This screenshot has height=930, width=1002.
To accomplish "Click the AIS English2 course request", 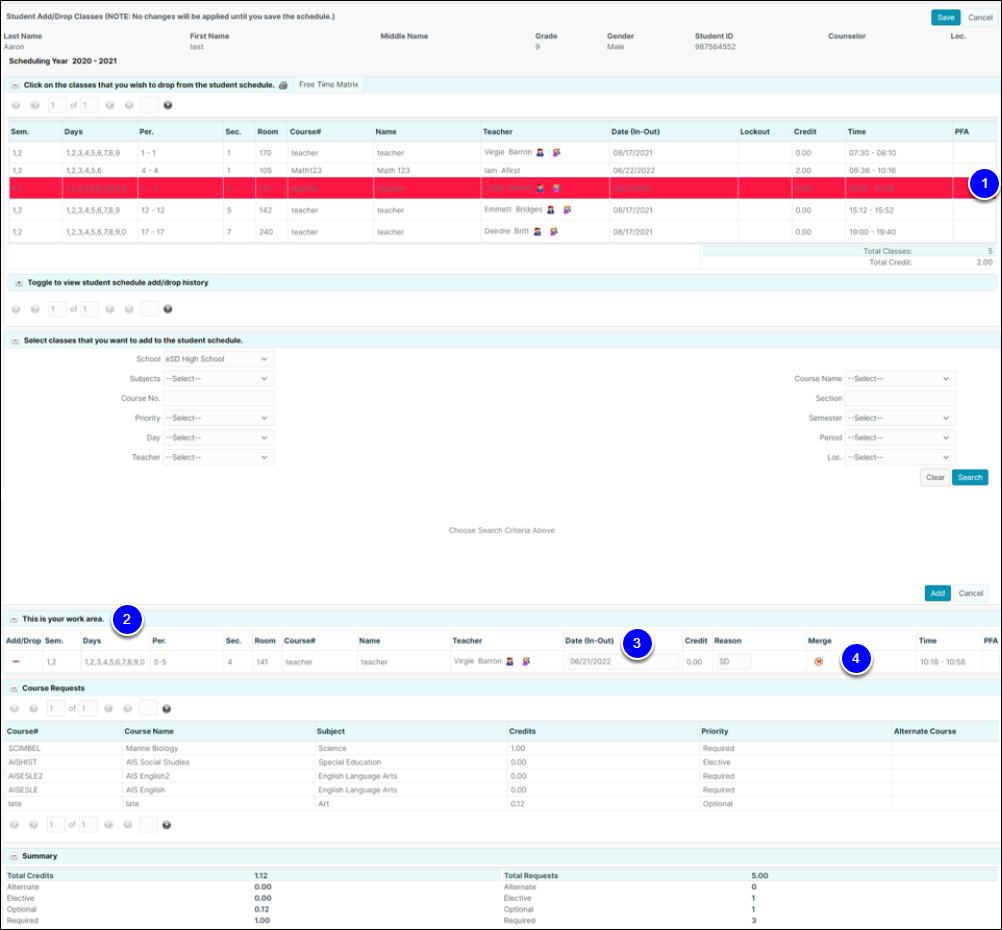I will click(502, 777).
